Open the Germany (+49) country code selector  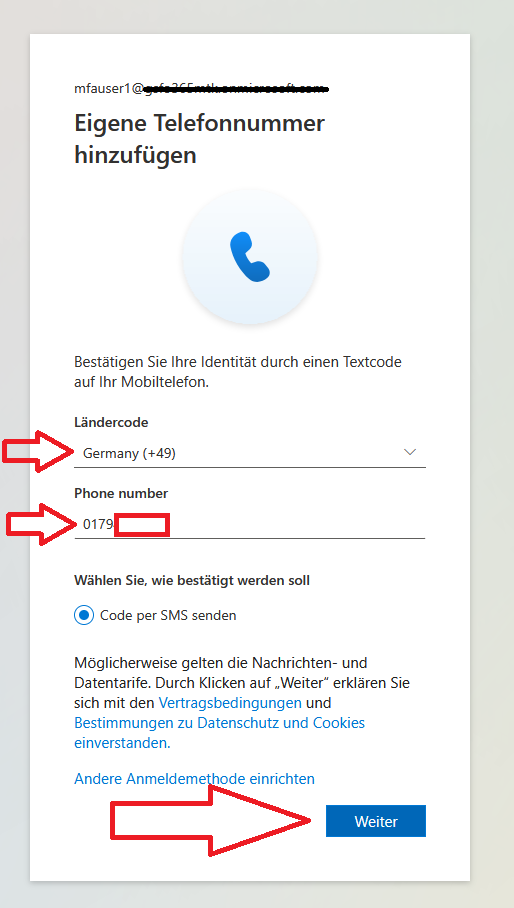point(250,453)
